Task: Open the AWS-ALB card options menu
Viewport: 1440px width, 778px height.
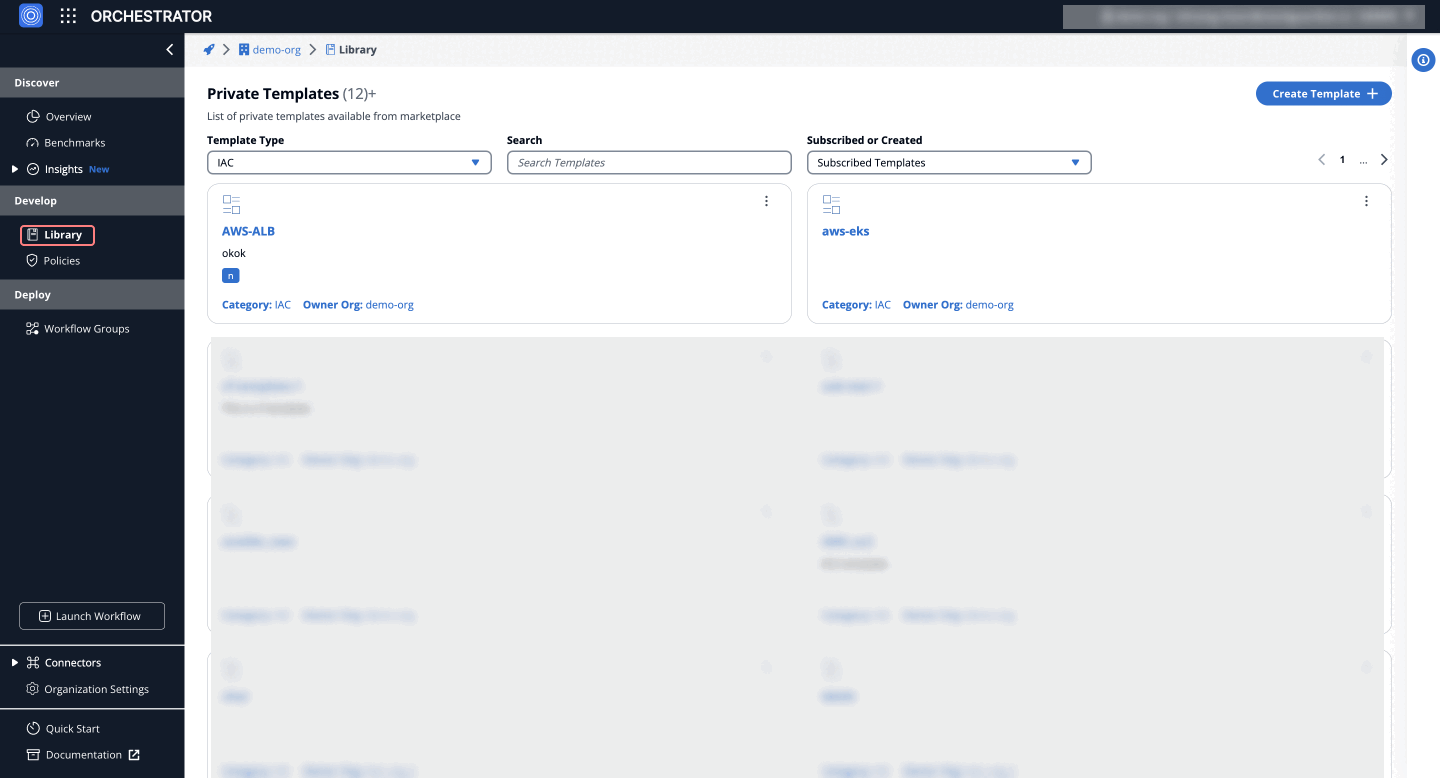Action: [767, 201]
